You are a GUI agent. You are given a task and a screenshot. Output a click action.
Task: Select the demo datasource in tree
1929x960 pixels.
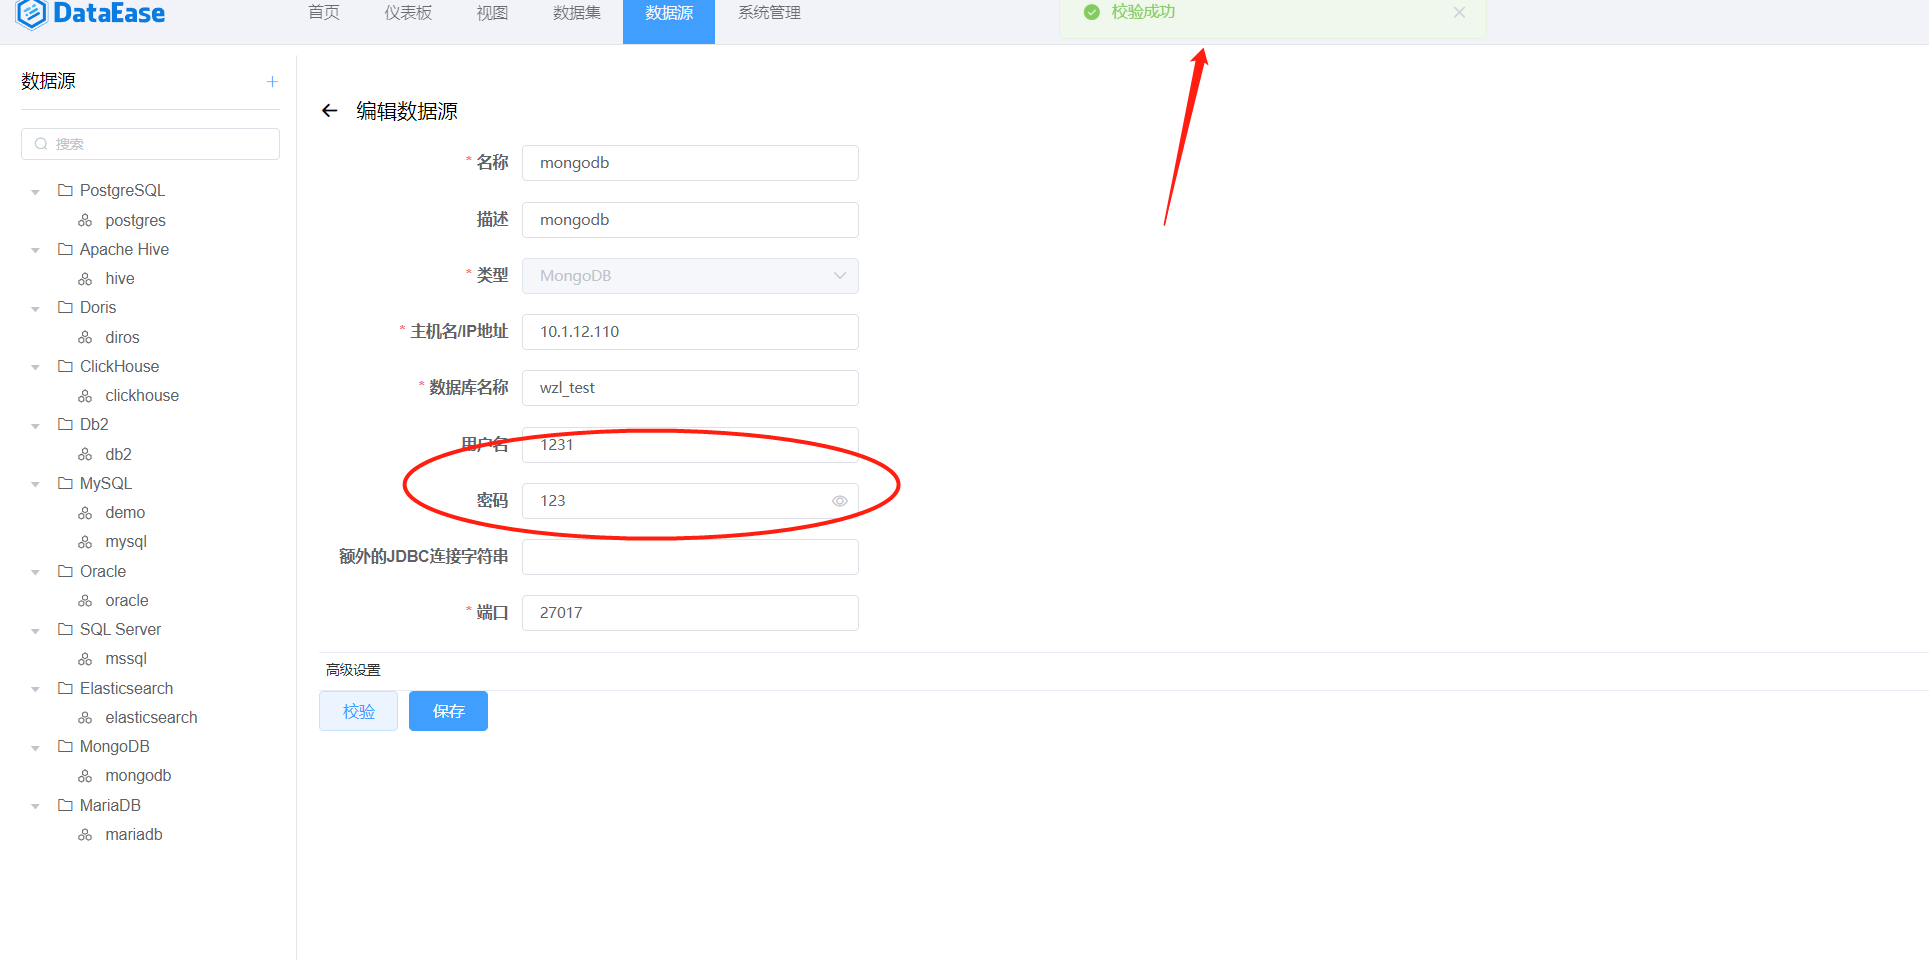(x=125, y=513)
